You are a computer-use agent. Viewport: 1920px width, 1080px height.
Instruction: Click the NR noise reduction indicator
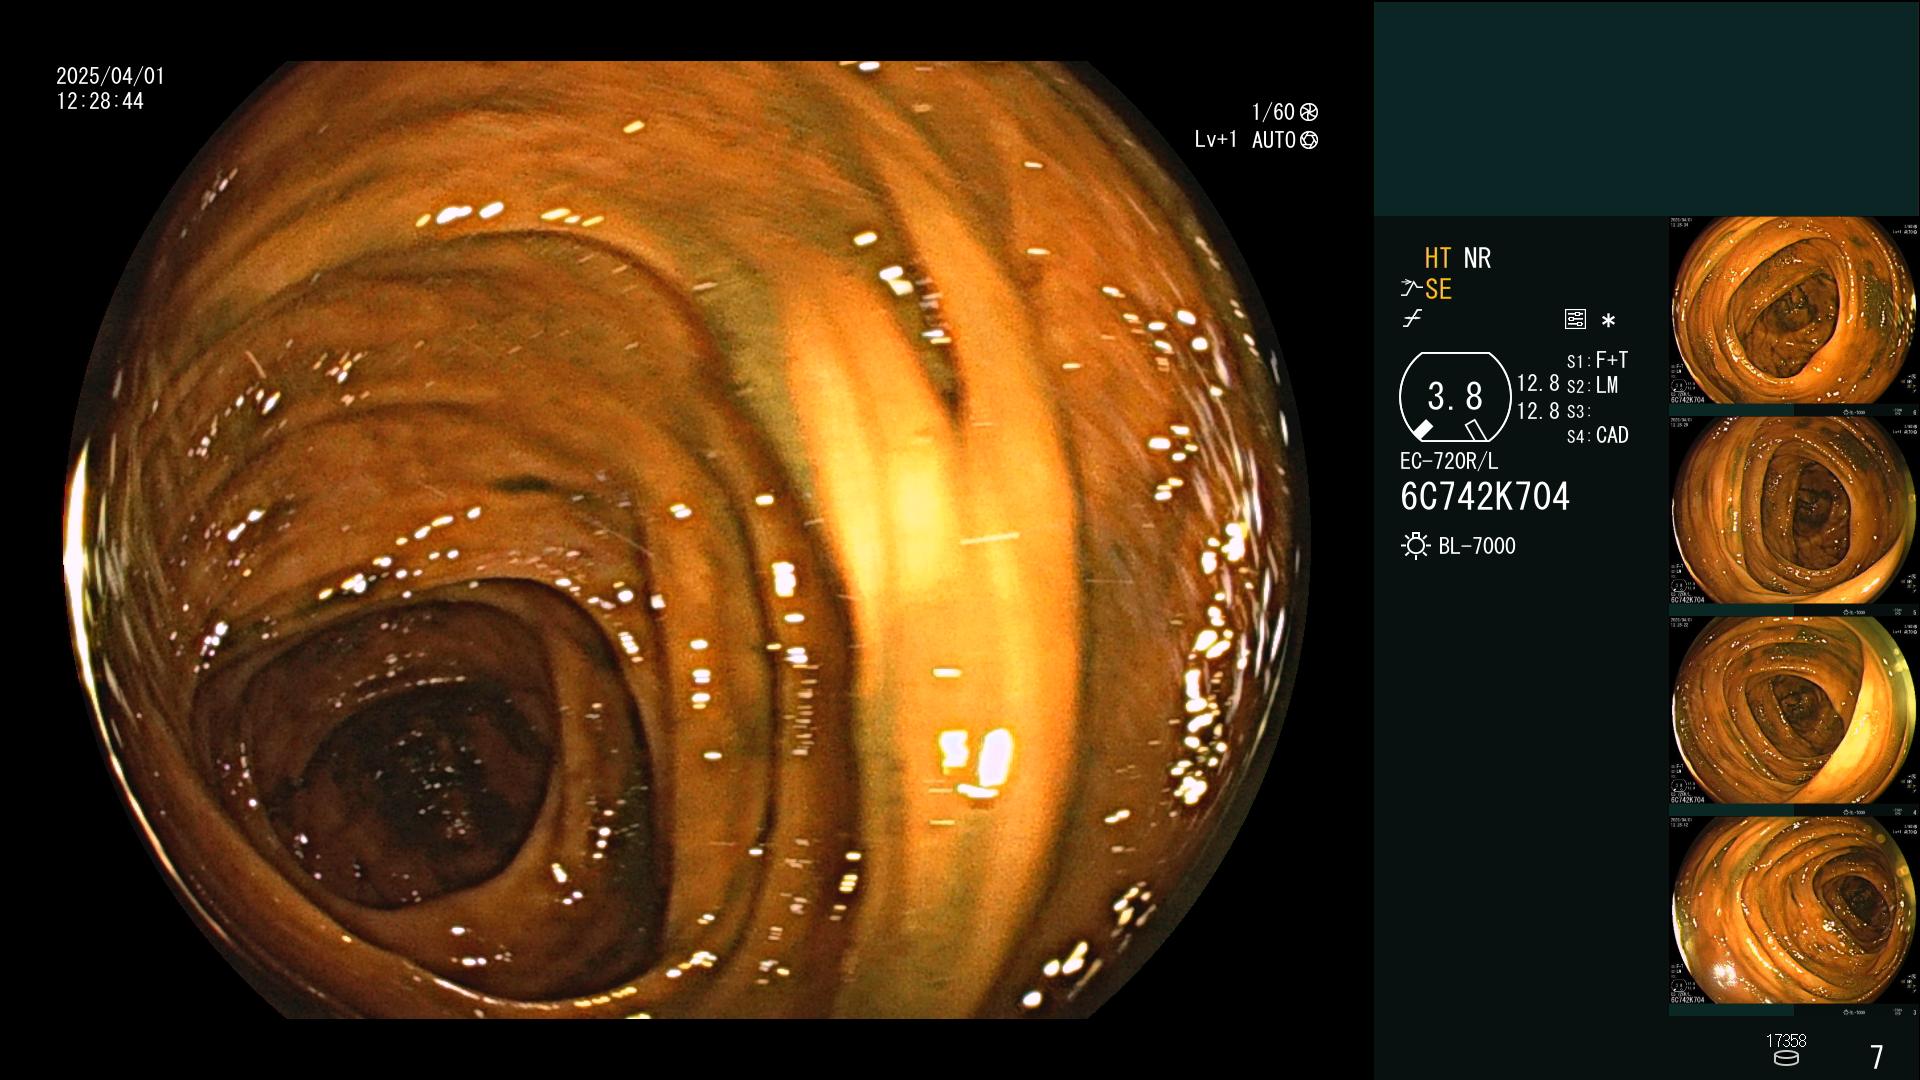click(x=1477, y=258)
